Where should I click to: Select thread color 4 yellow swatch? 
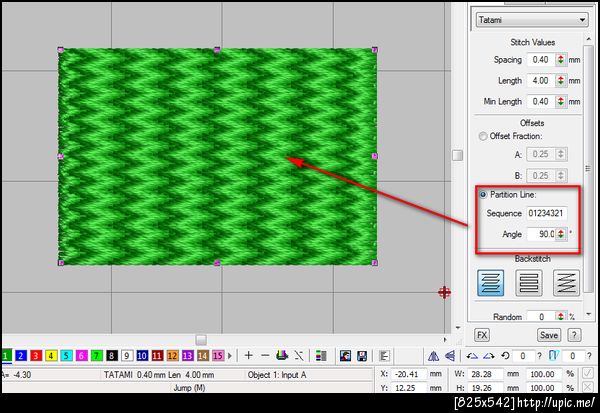coord(51,356)
